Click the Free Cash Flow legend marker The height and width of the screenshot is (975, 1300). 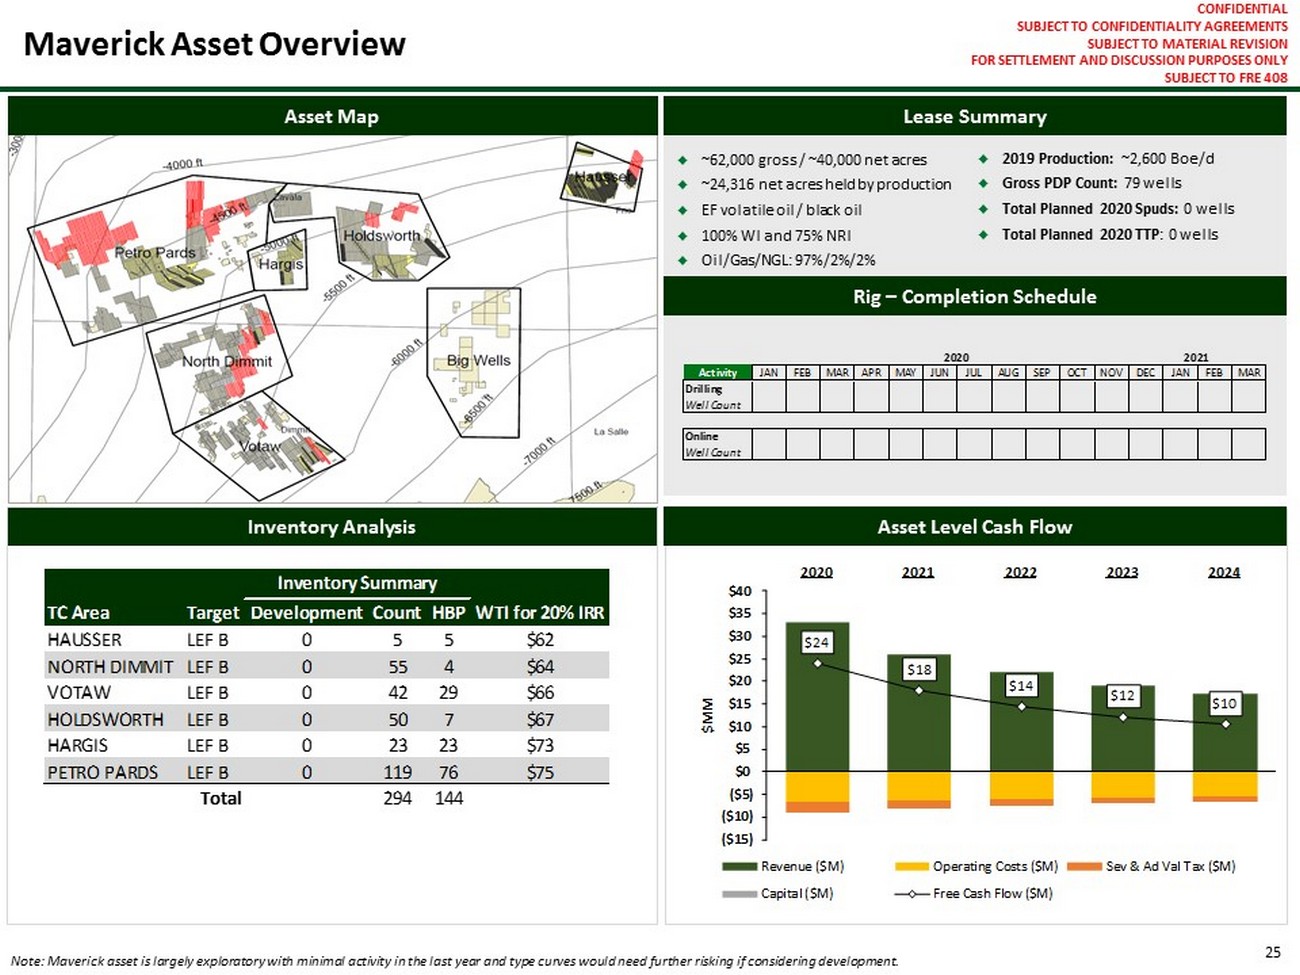[911, 894]
